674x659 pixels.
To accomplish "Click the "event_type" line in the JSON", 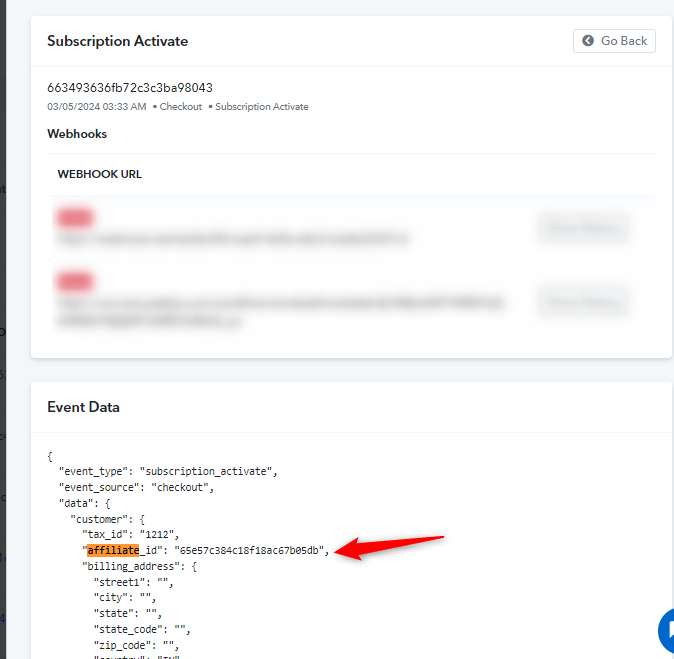I will pyautogui.click(x=168, y=472).
